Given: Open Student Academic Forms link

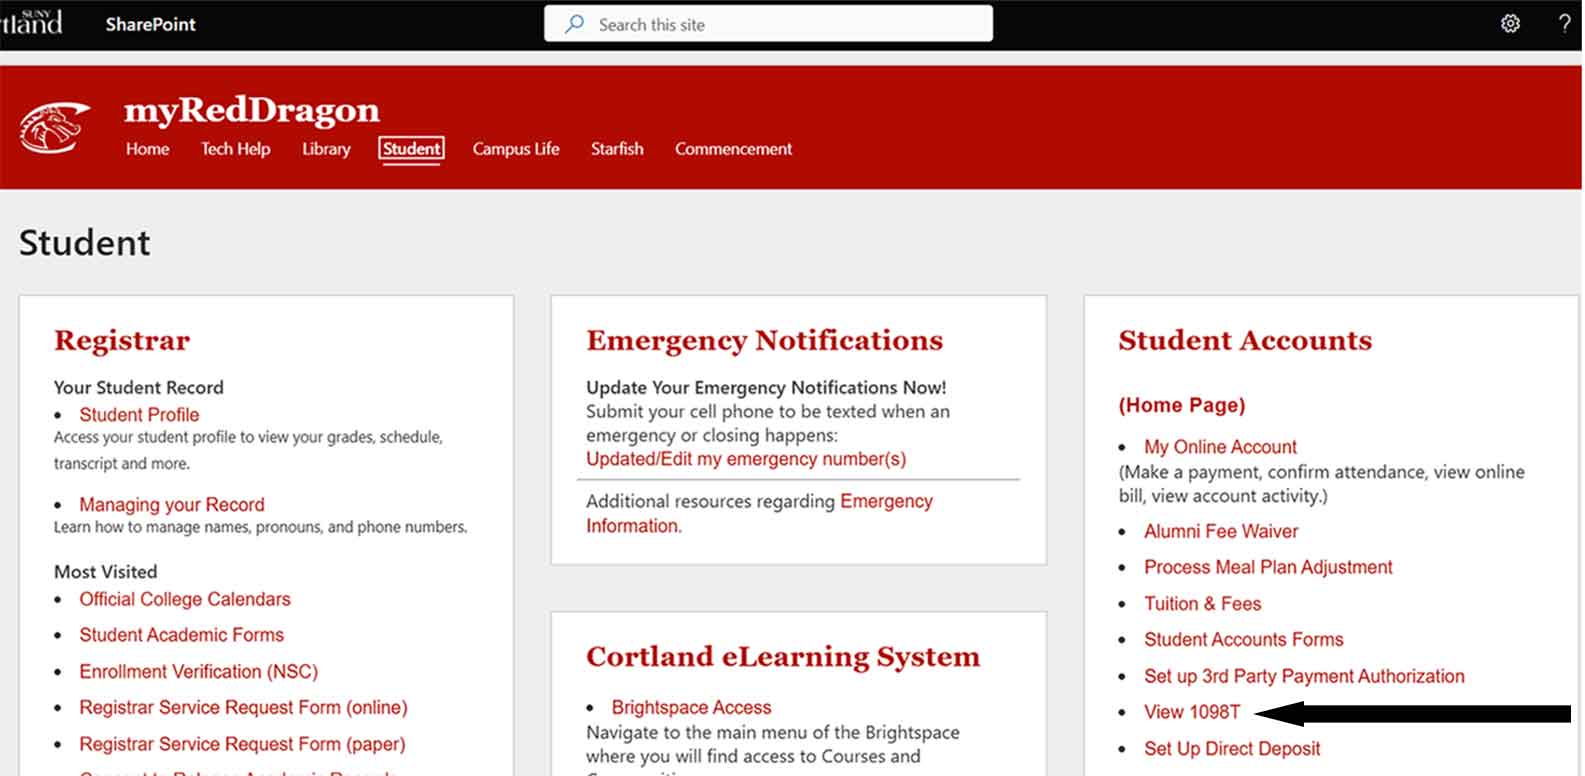Looking at the screenshot, I should click(181, 635).
